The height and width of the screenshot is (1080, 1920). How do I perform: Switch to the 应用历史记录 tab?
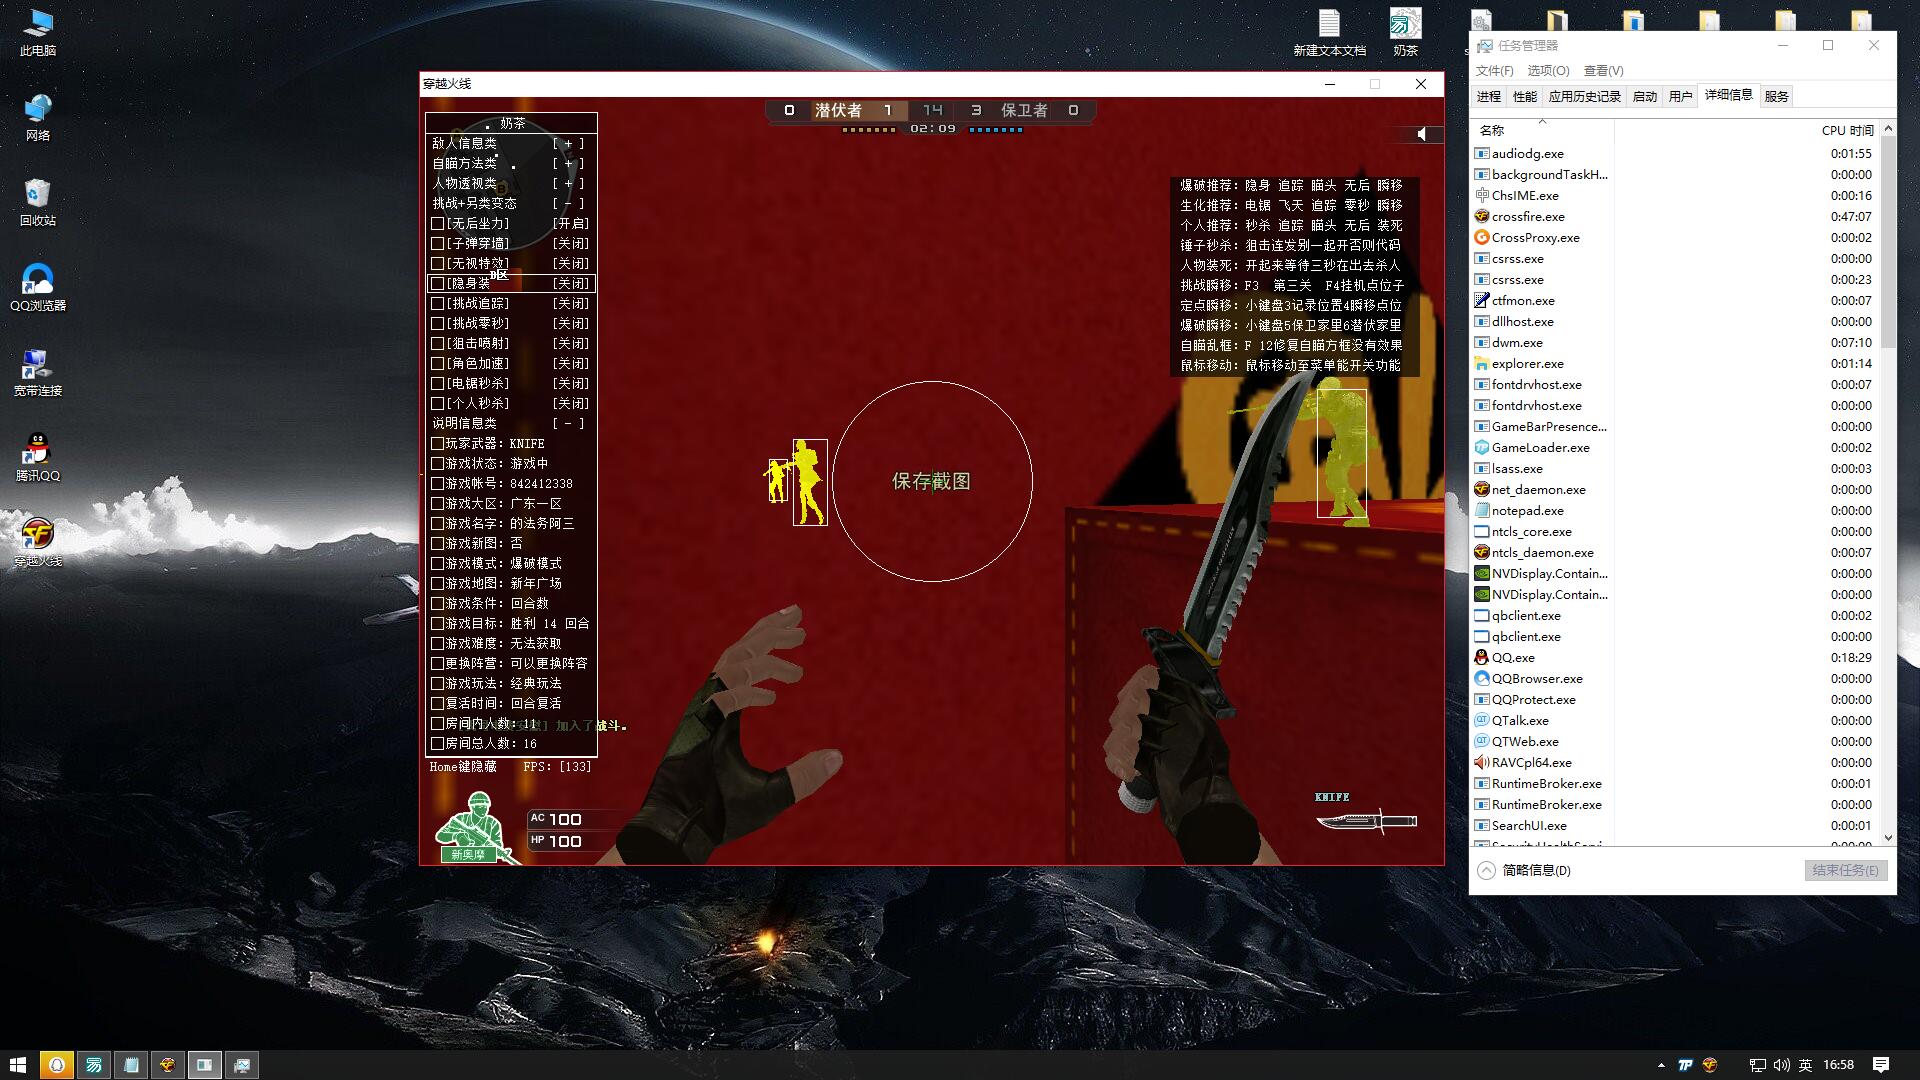tap(1584, 96)
